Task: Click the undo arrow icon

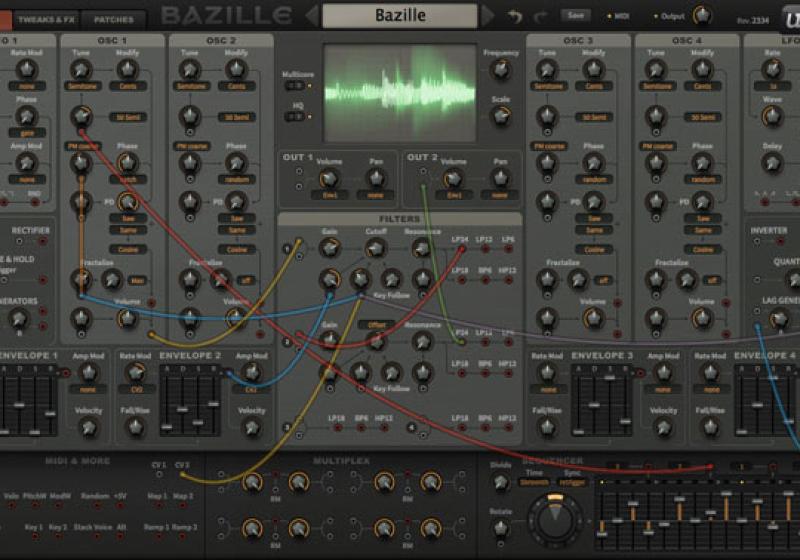Action: [515, 16]
